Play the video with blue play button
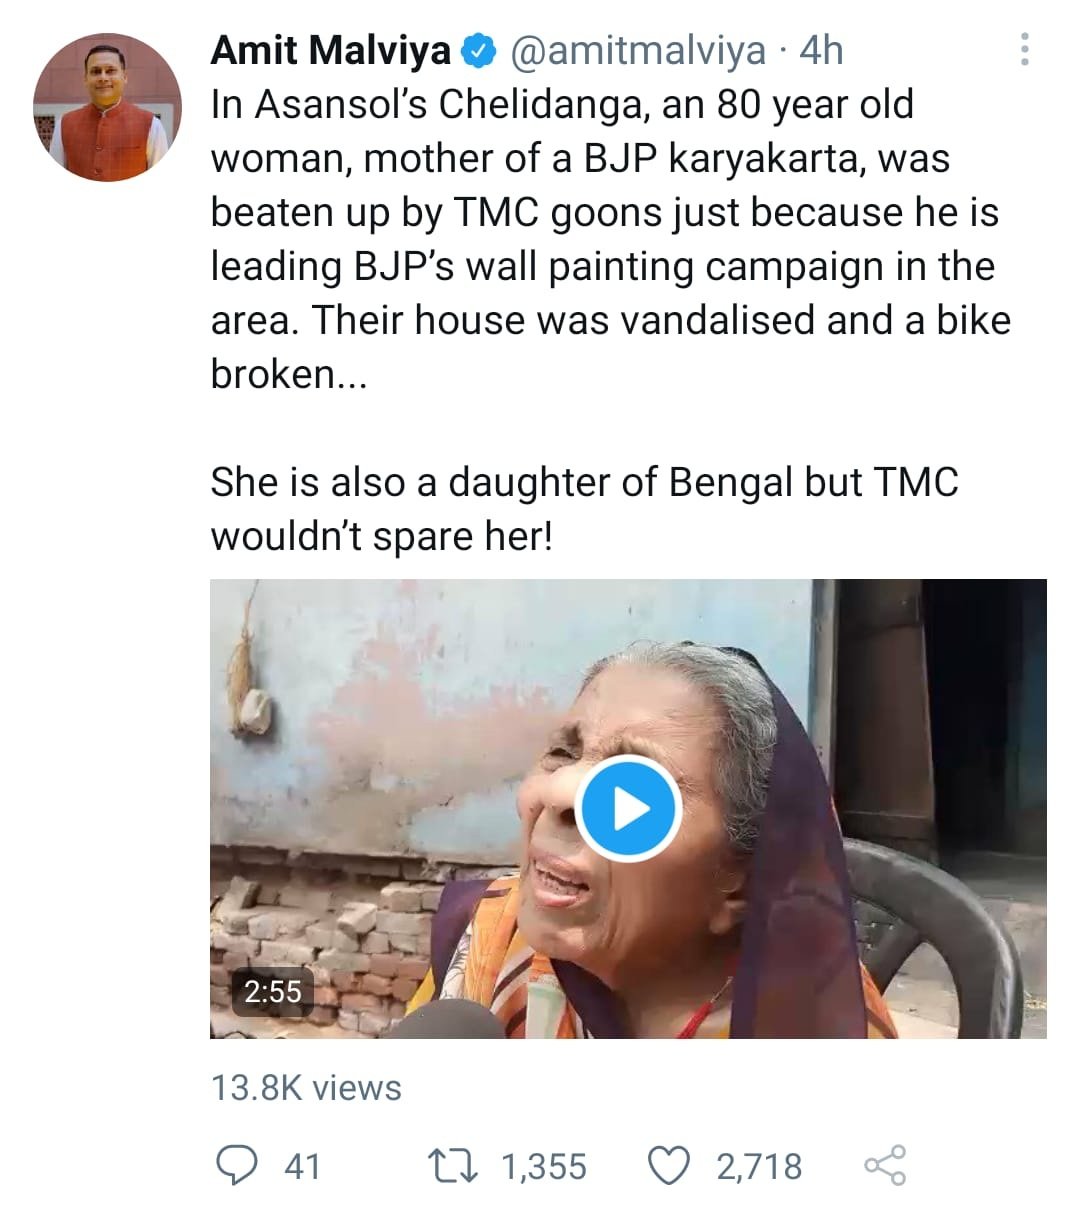Image resolution: width=1080 pixels, height=1220 pixels. pos(628,809)
